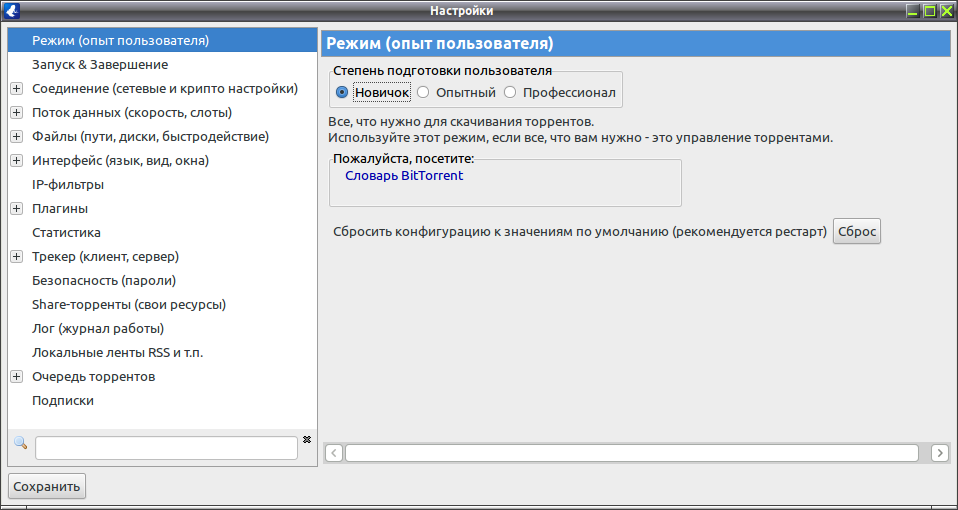Open the IP-фильтры section
This screenshot has height=510, width=958.
[68, 185]
